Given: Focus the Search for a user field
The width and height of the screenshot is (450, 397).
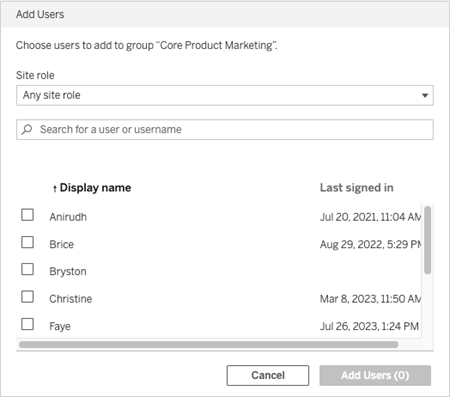Looking at the screenshot, I should [225, 129].
